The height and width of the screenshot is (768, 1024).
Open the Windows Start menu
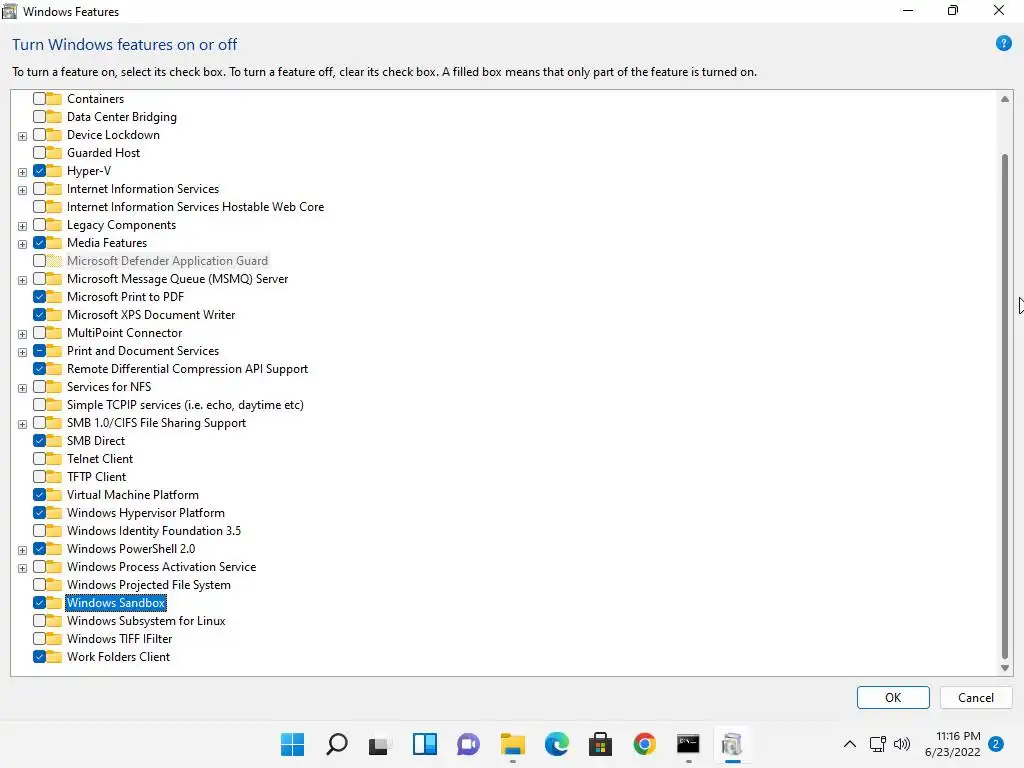tap(292, 744)
